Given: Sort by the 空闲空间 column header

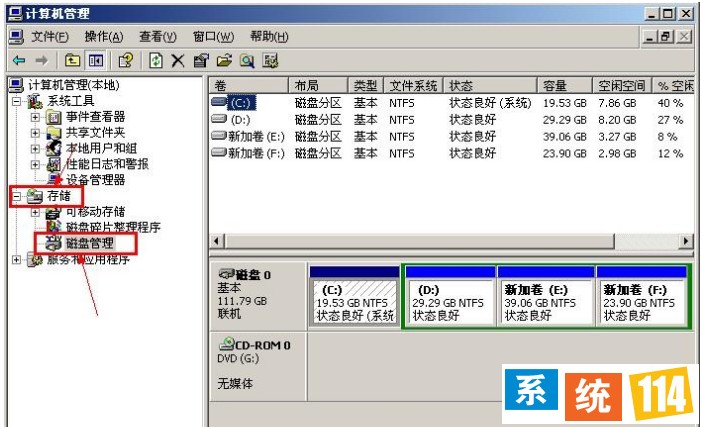Looking at the screenshot, I should [622, 85].
